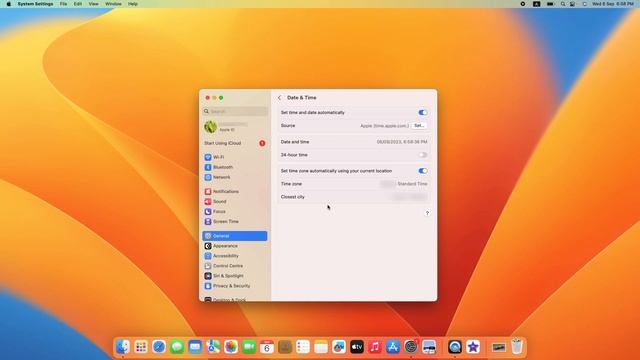The height and width of the screenshot is (360, 640).
Task: Open Freeform from the Dock
Action: tap(339, 347)
